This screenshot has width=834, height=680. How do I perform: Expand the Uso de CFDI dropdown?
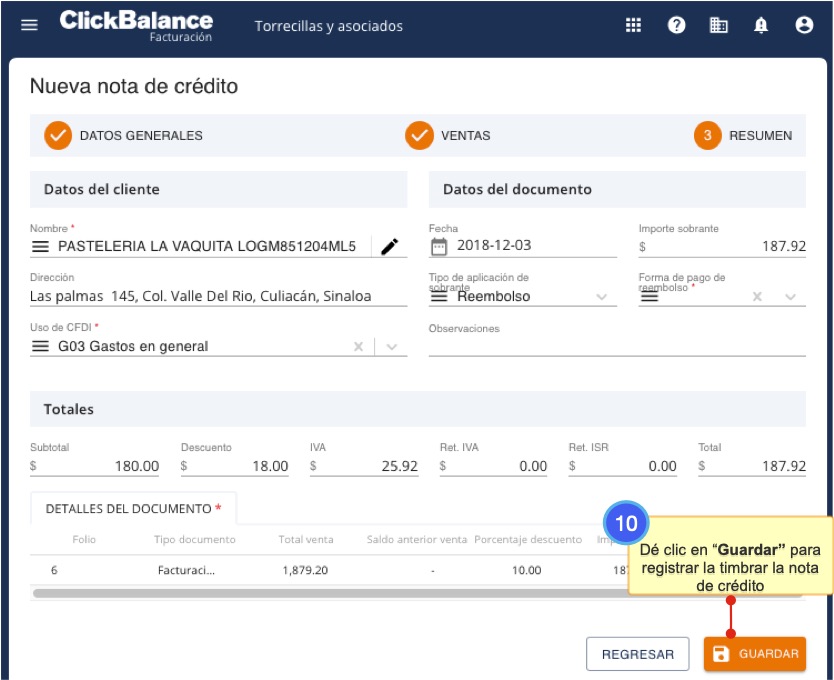coord(392,347)
